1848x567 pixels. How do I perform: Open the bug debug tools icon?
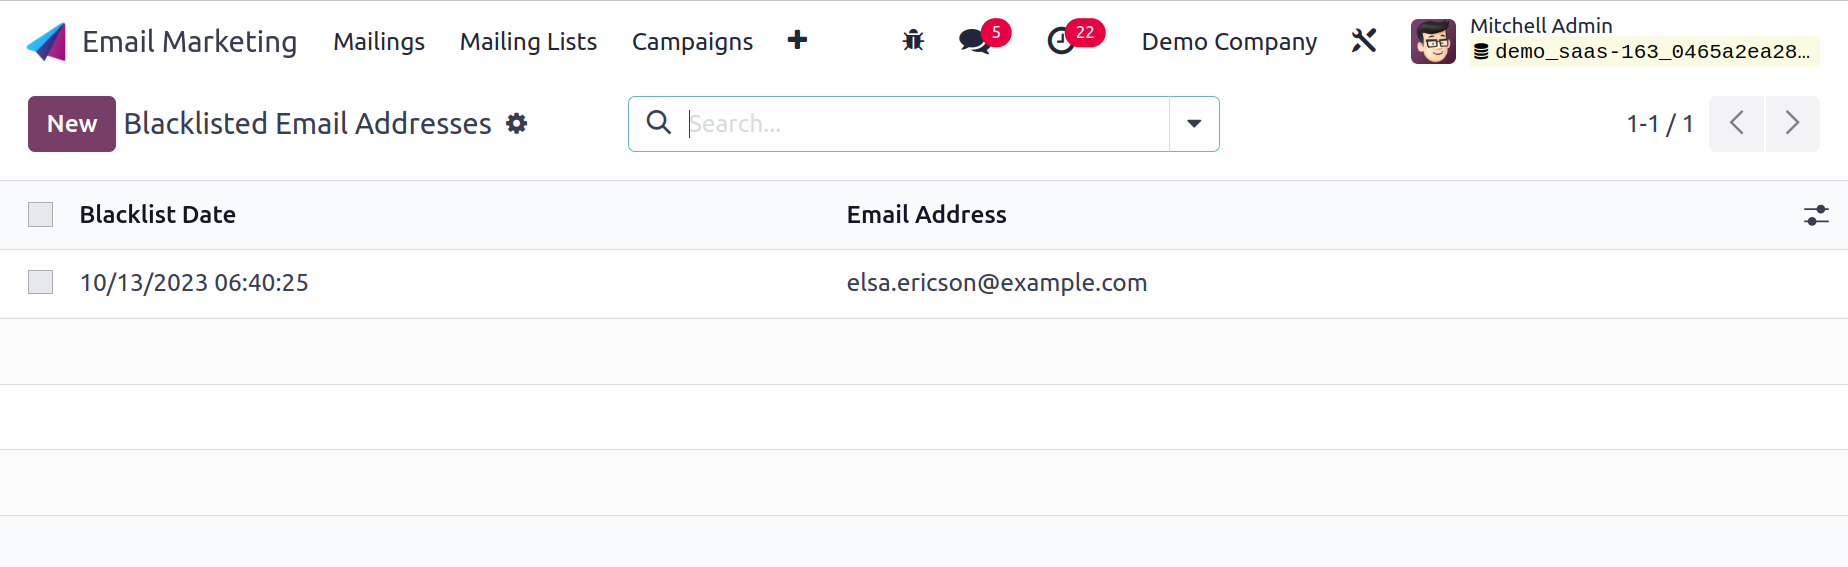(x=913, y=41)
